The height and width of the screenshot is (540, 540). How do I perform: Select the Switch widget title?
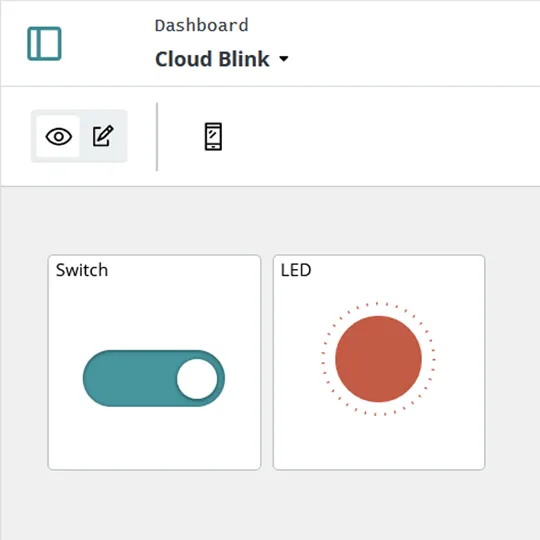(x=82, y=270)
